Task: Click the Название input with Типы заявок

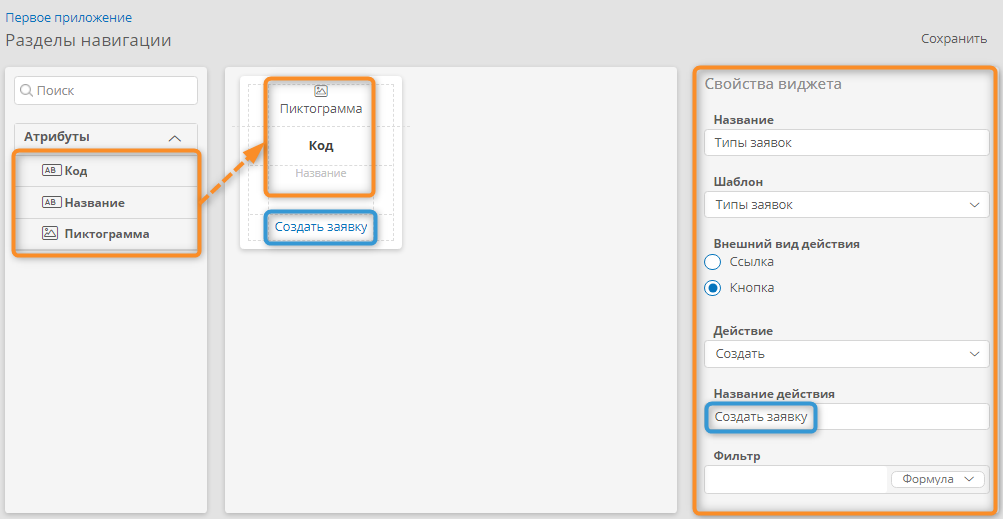Action: coord(846,143)
